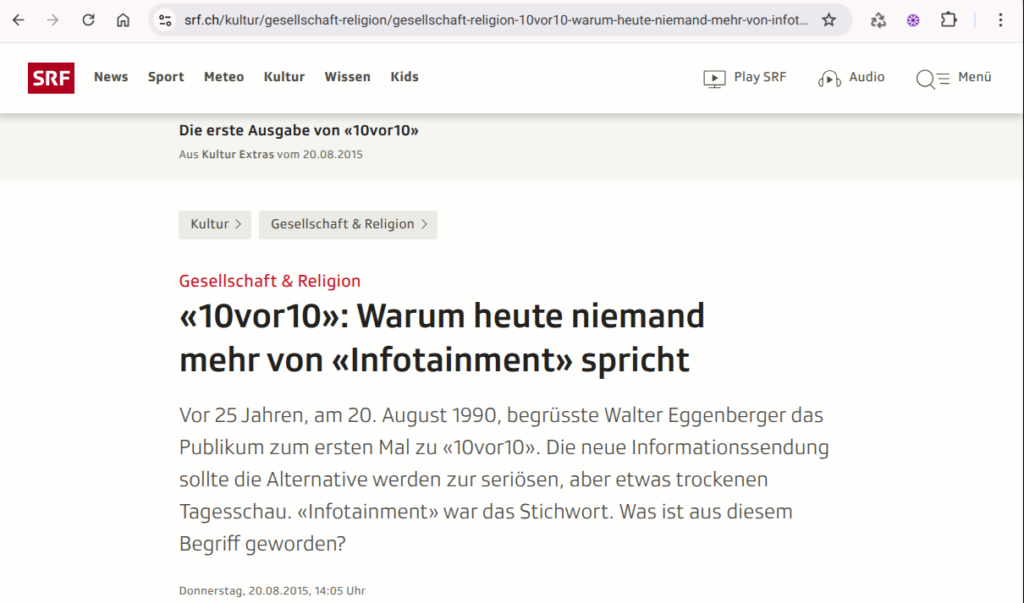Image resolution: width=1024 pixels, height=603 pixels.
Task: Click the Gesellschaft & Religion breadcrumb
Action: point(347,225)
